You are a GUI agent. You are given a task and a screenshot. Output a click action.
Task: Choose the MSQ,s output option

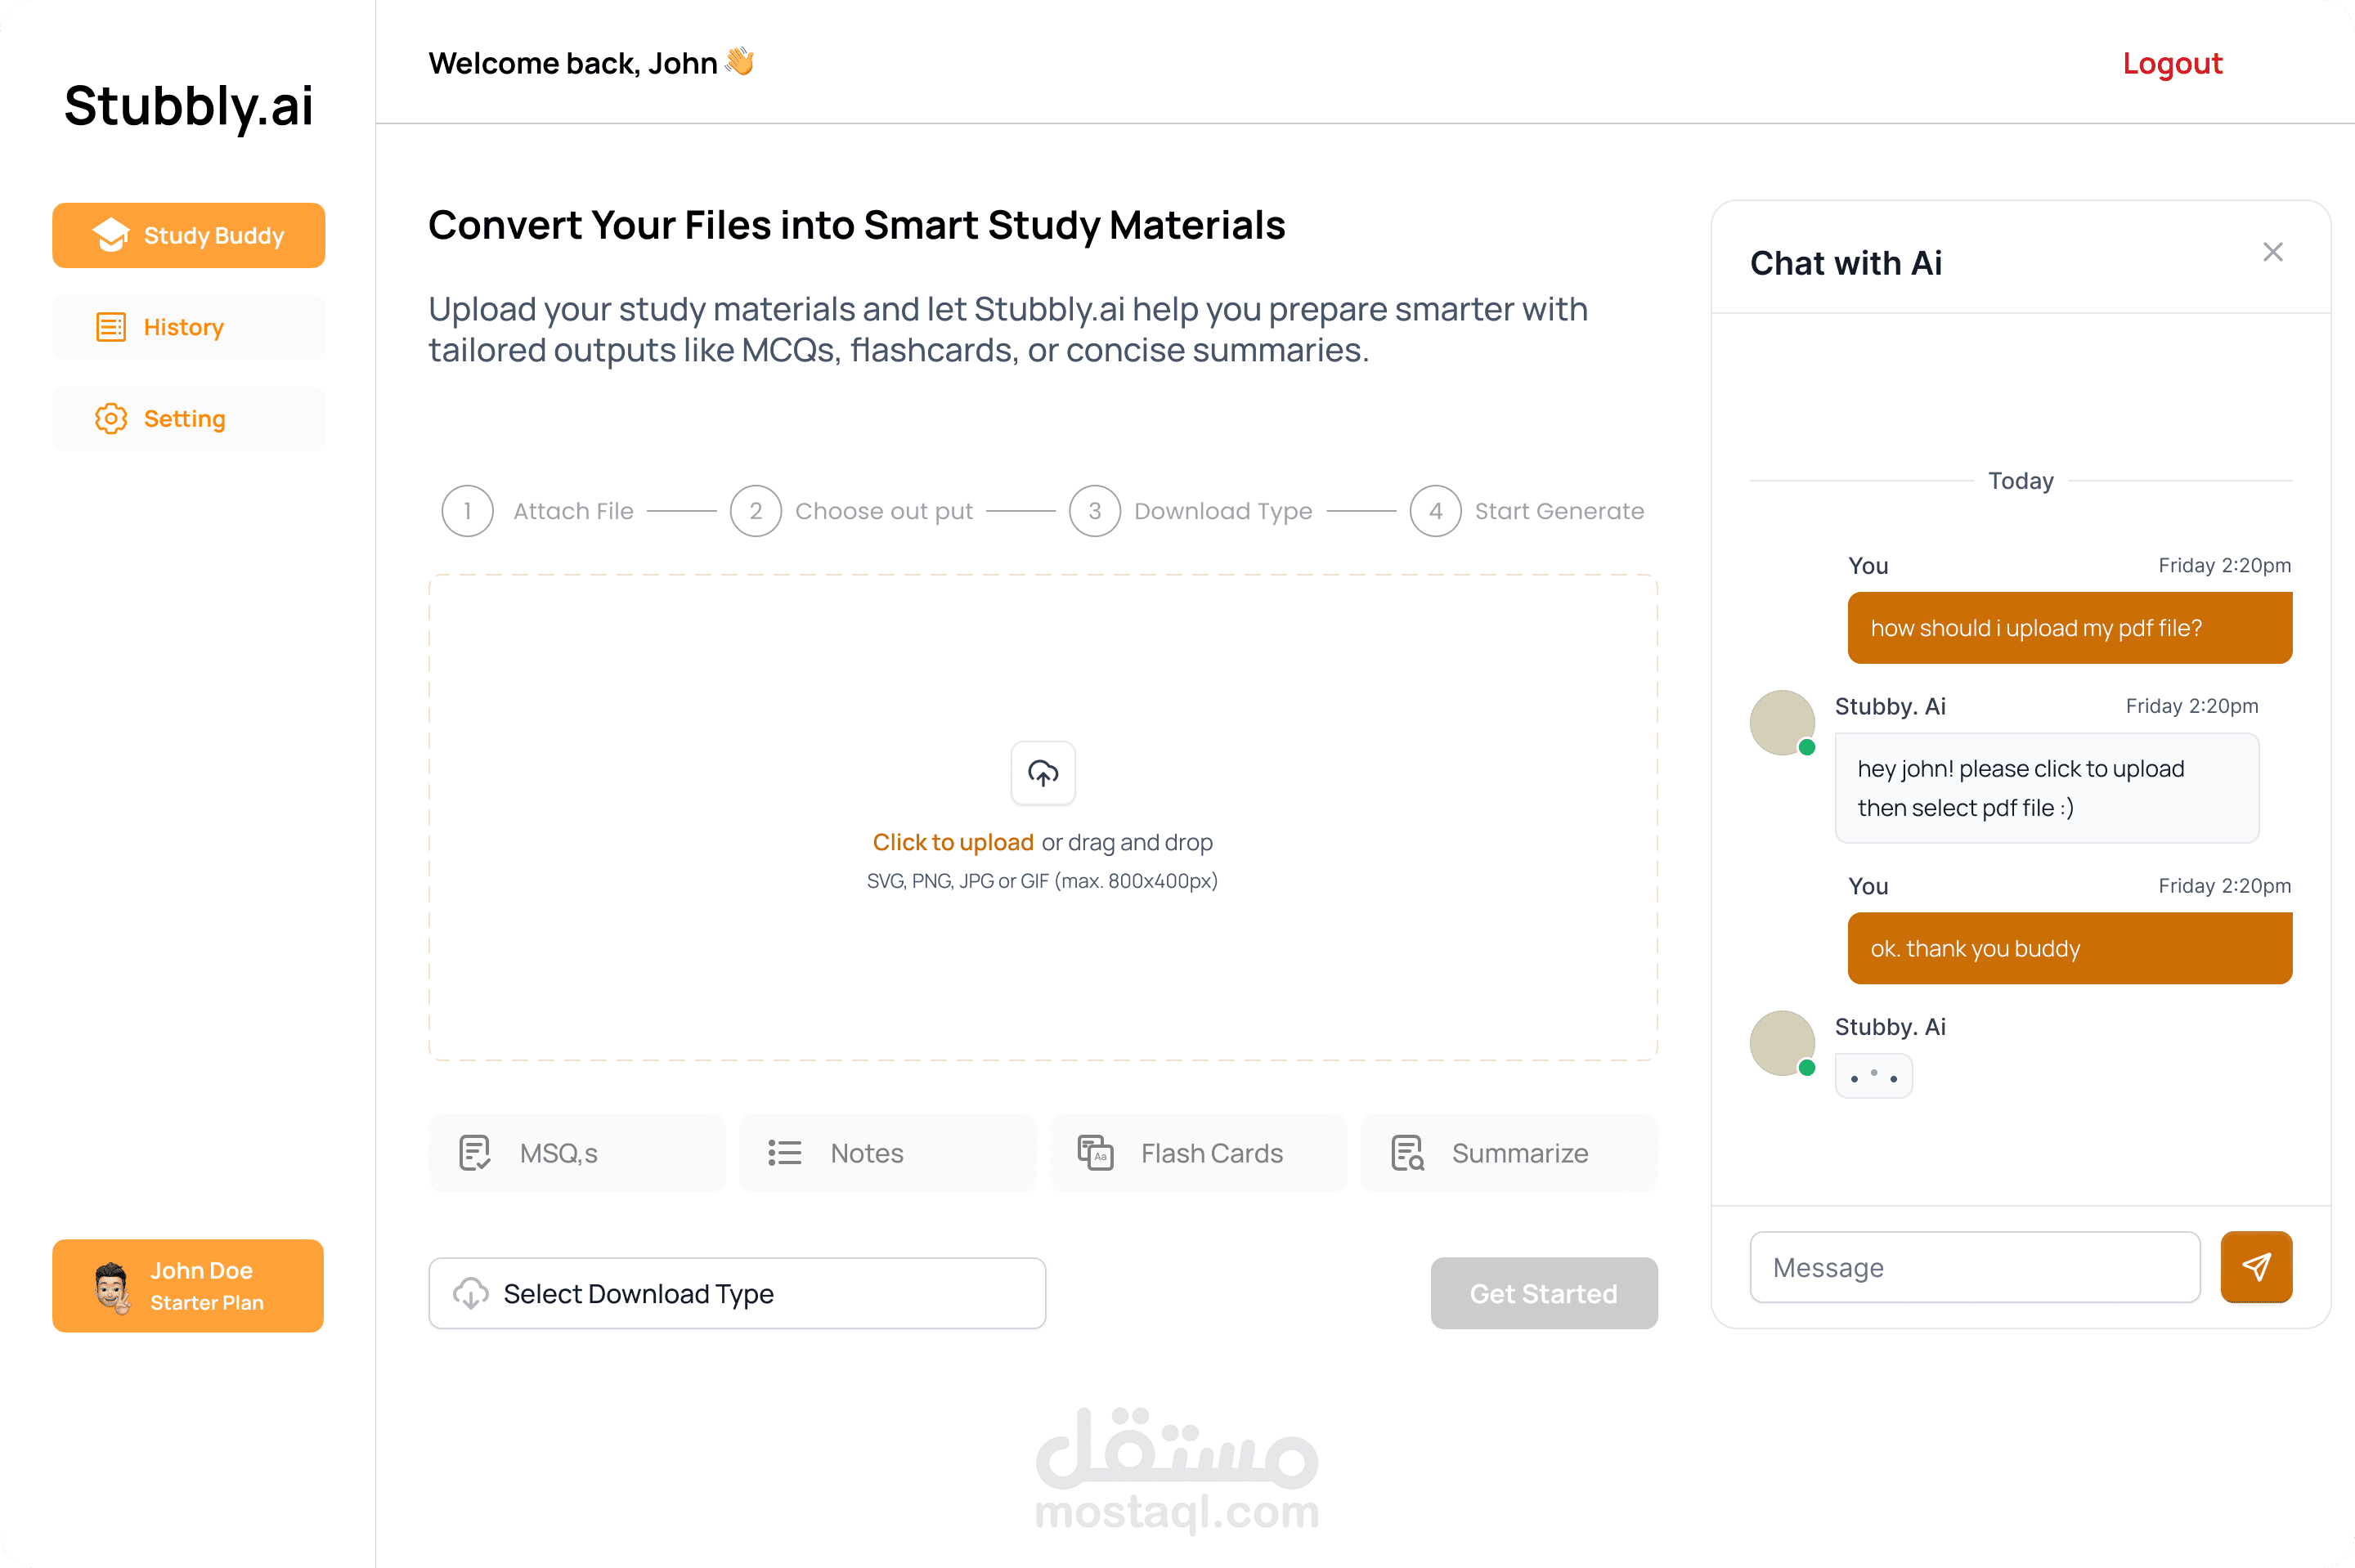pyautogui.click(x=577, y=1153)
